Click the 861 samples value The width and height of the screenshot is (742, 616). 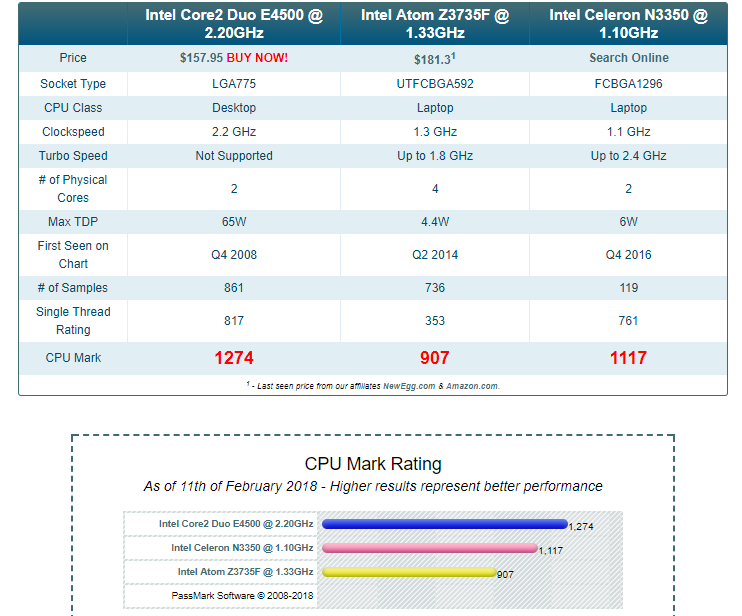[234, 288]
